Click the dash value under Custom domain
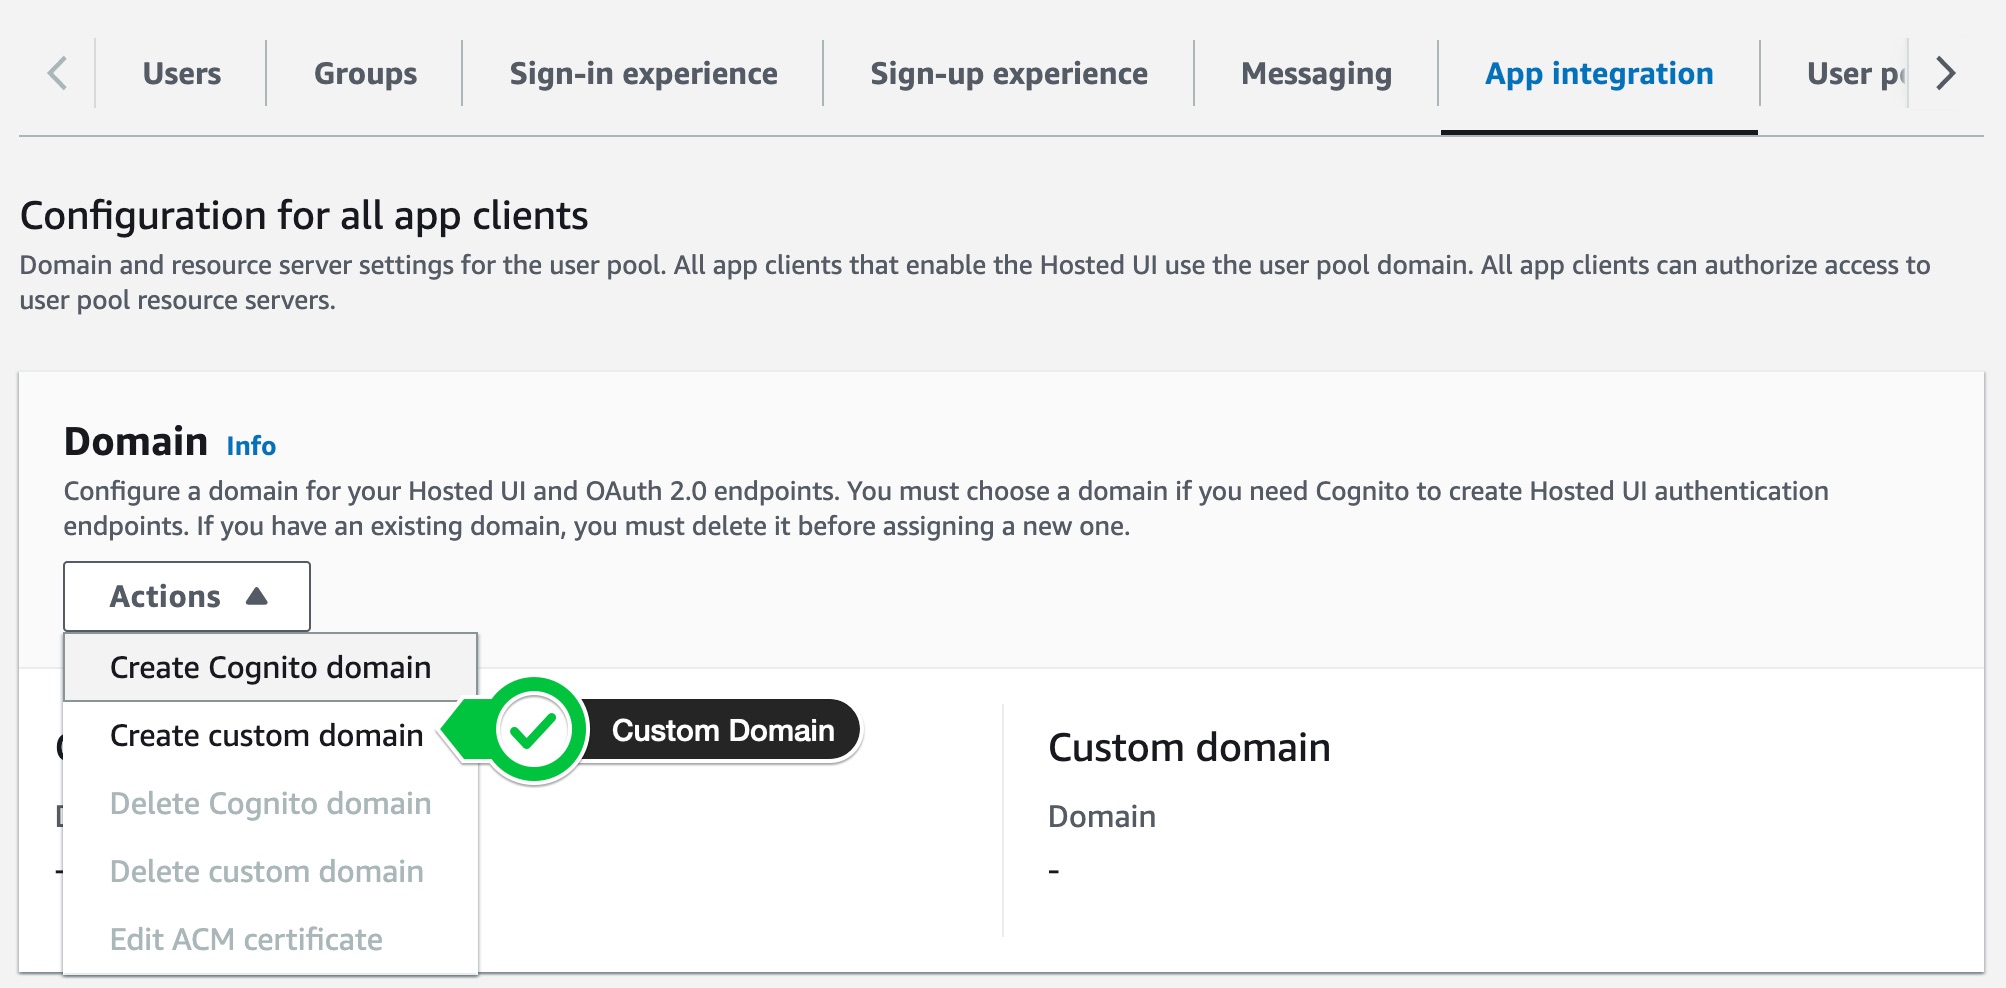 tap(1053, 871)
